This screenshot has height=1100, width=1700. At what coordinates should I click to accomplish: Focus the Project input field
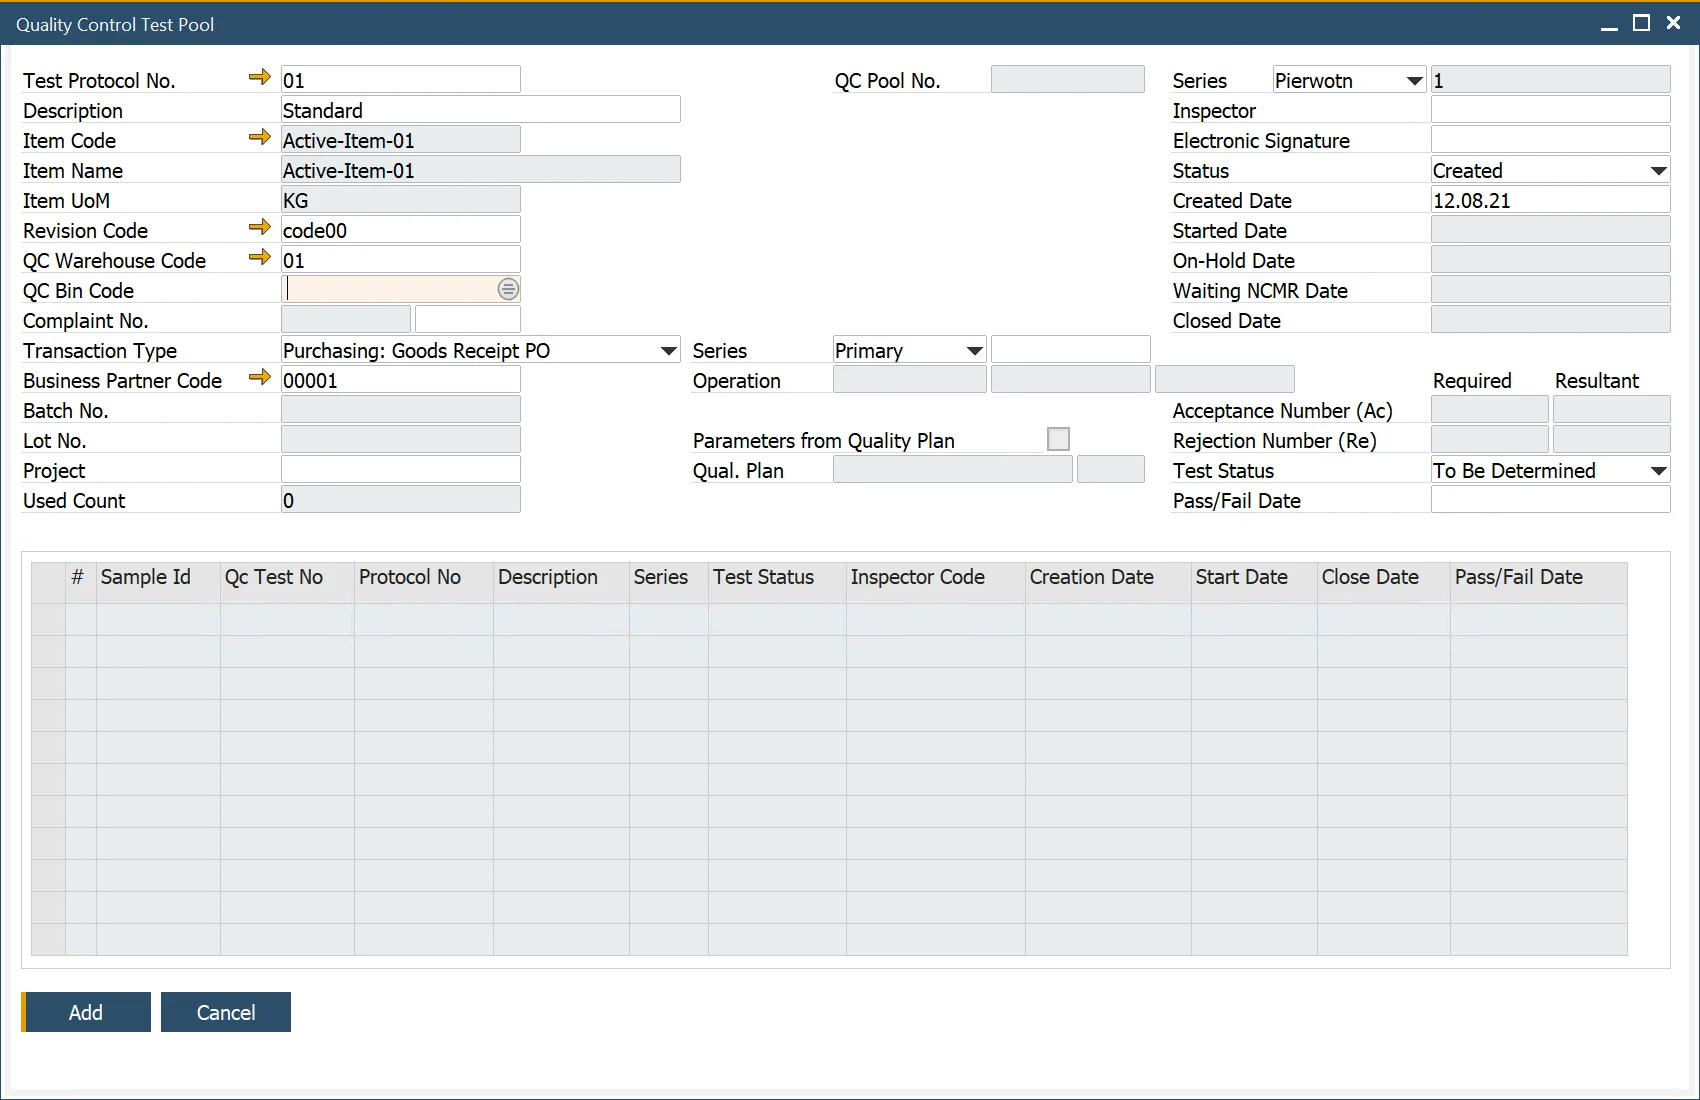(400, 470)
